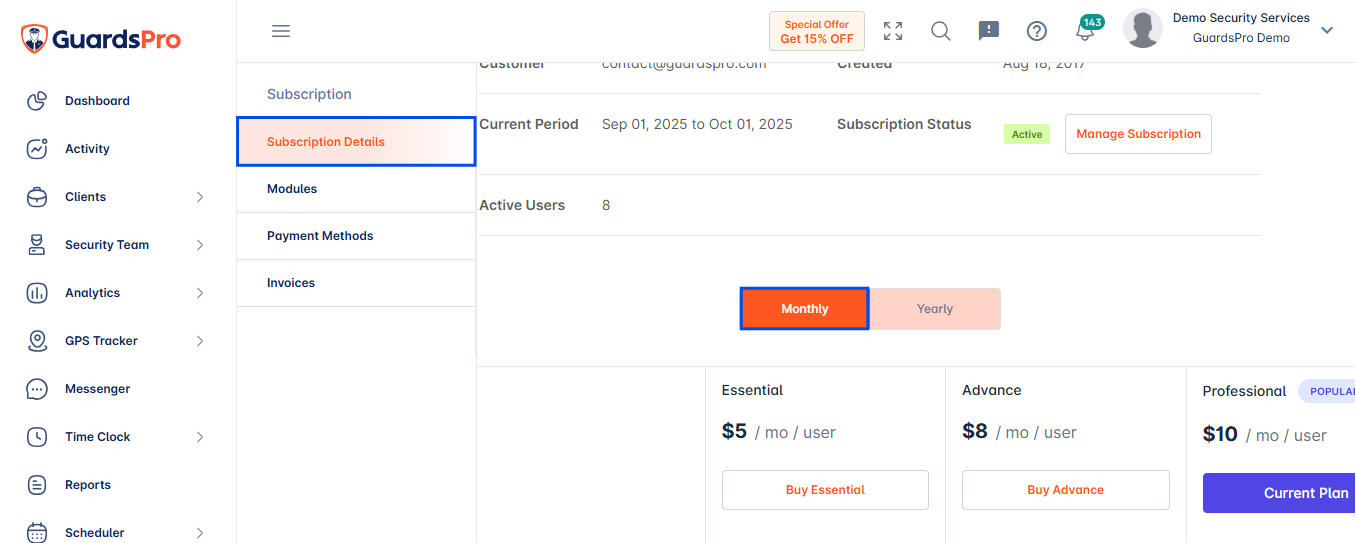Click the GuardsPro logo
The image size is (1356, 543).
[x=101, y=39]
